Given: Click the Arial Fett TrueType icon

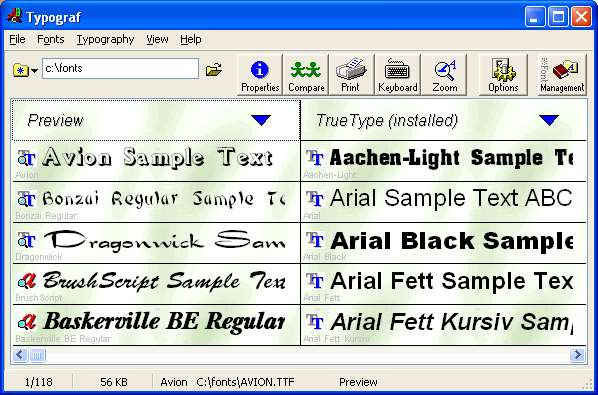Looking at the screenshot, I should 315,281.
